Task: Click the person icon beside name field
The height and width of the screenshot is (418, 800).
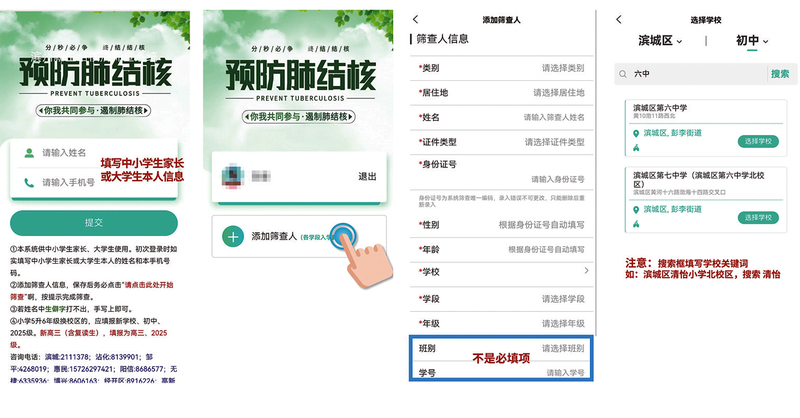Action: click(29, 153)
